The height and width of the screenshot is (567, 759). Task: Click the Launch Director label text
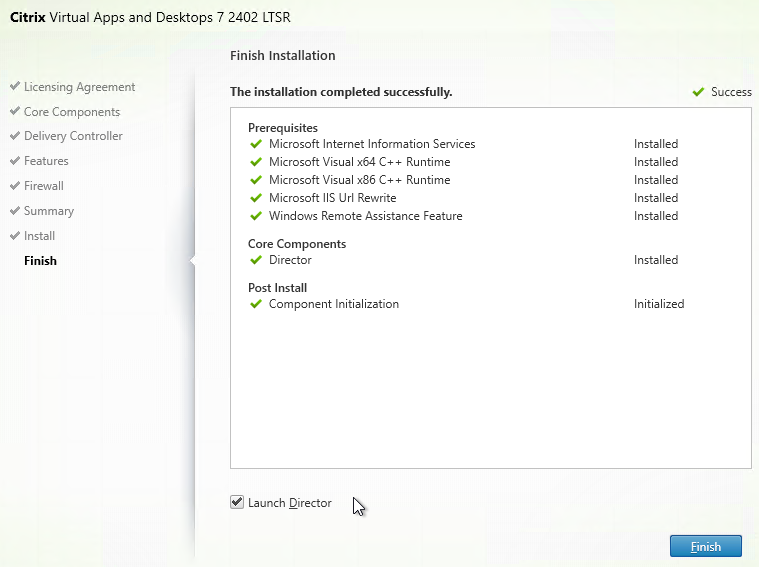tap(289, 503)
